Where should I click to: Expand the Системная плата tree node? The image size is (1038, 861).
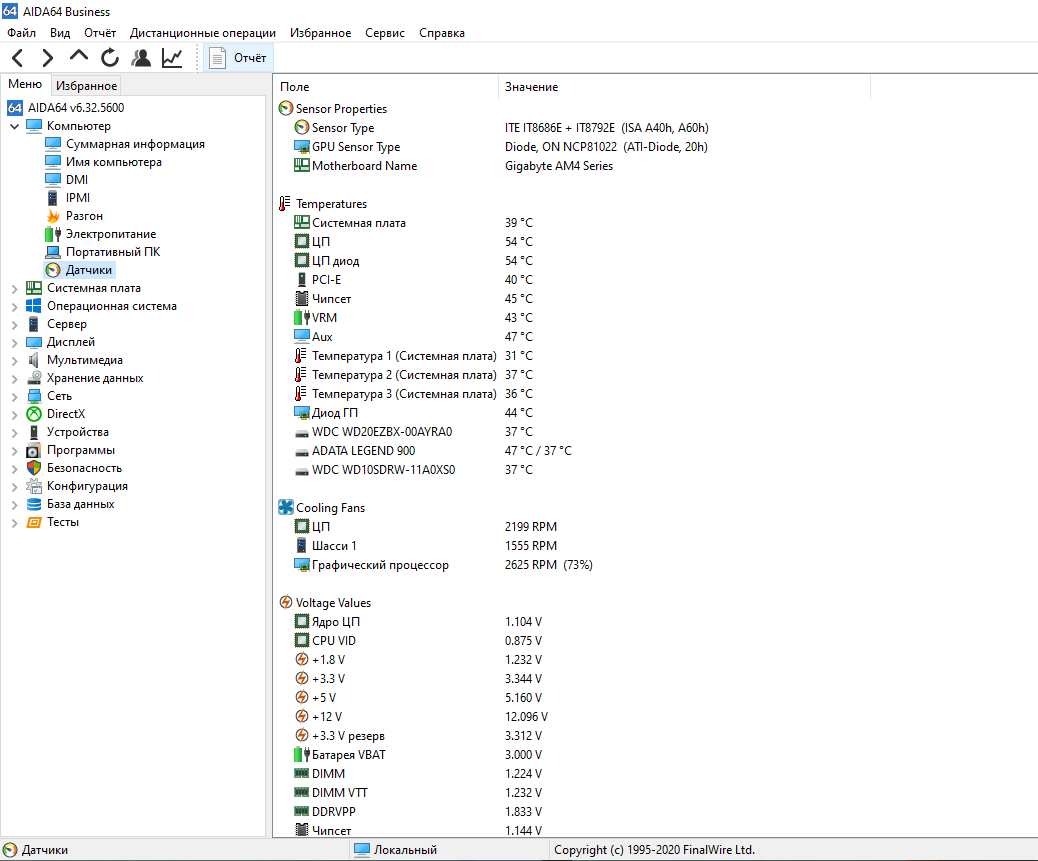pos(15,289)
